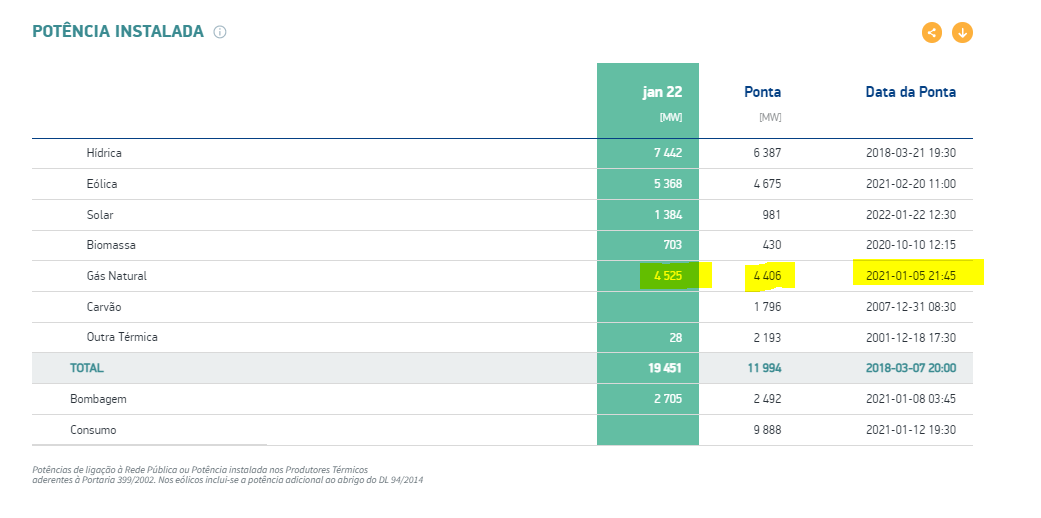Select the Solar row label

pos(100,215)
